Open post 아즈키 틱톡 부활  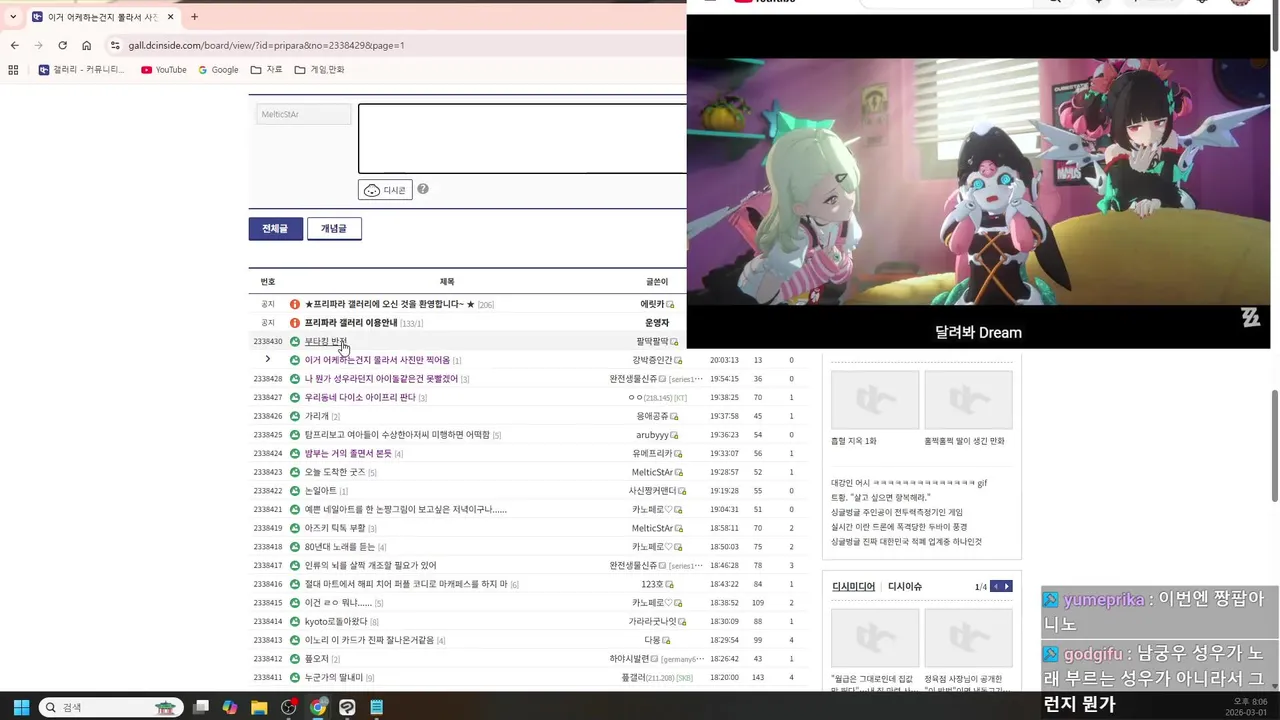tap(335, 528)
